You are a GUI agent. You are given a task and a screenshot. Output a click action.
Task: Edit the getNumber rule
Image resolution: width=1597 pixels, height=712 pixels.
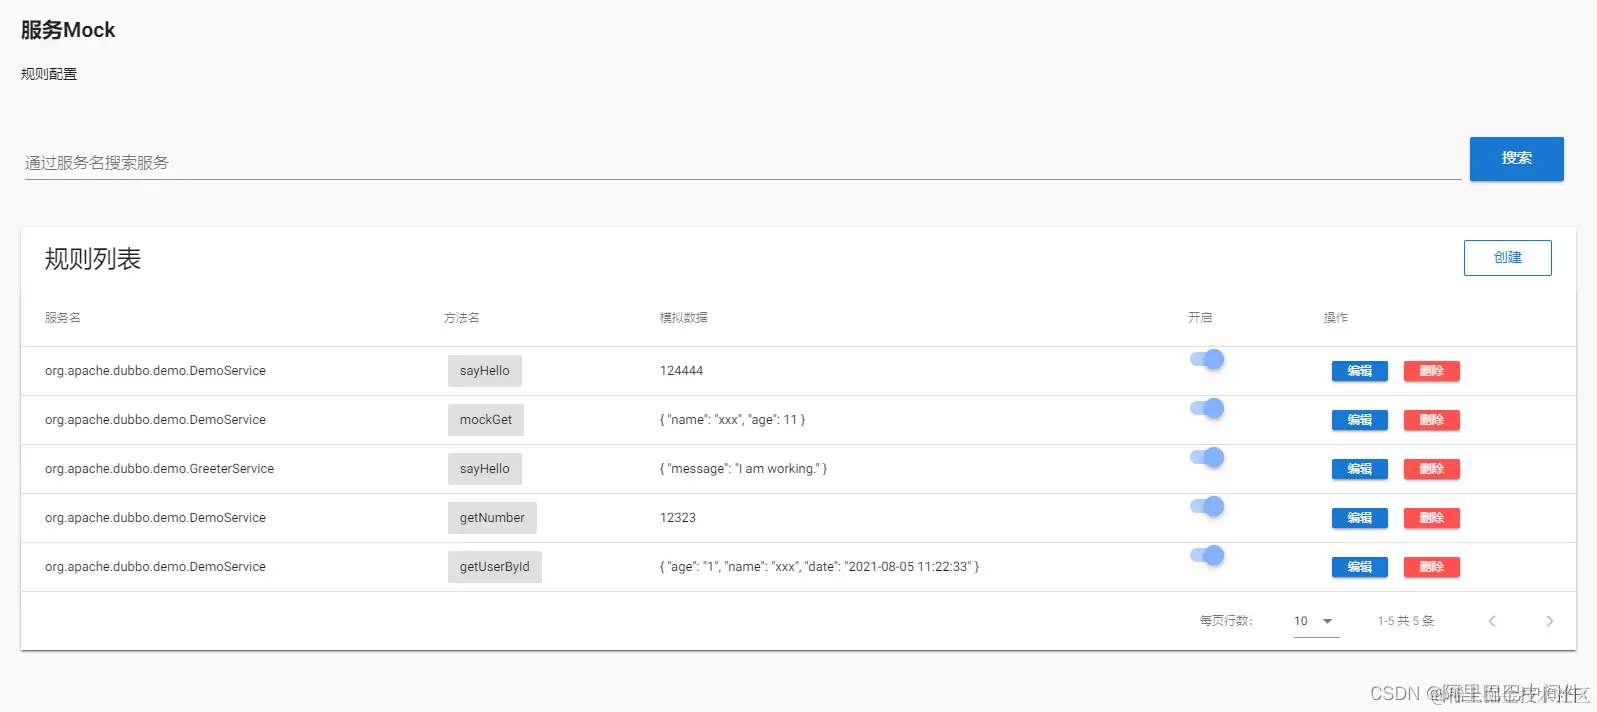point(1359,518)
